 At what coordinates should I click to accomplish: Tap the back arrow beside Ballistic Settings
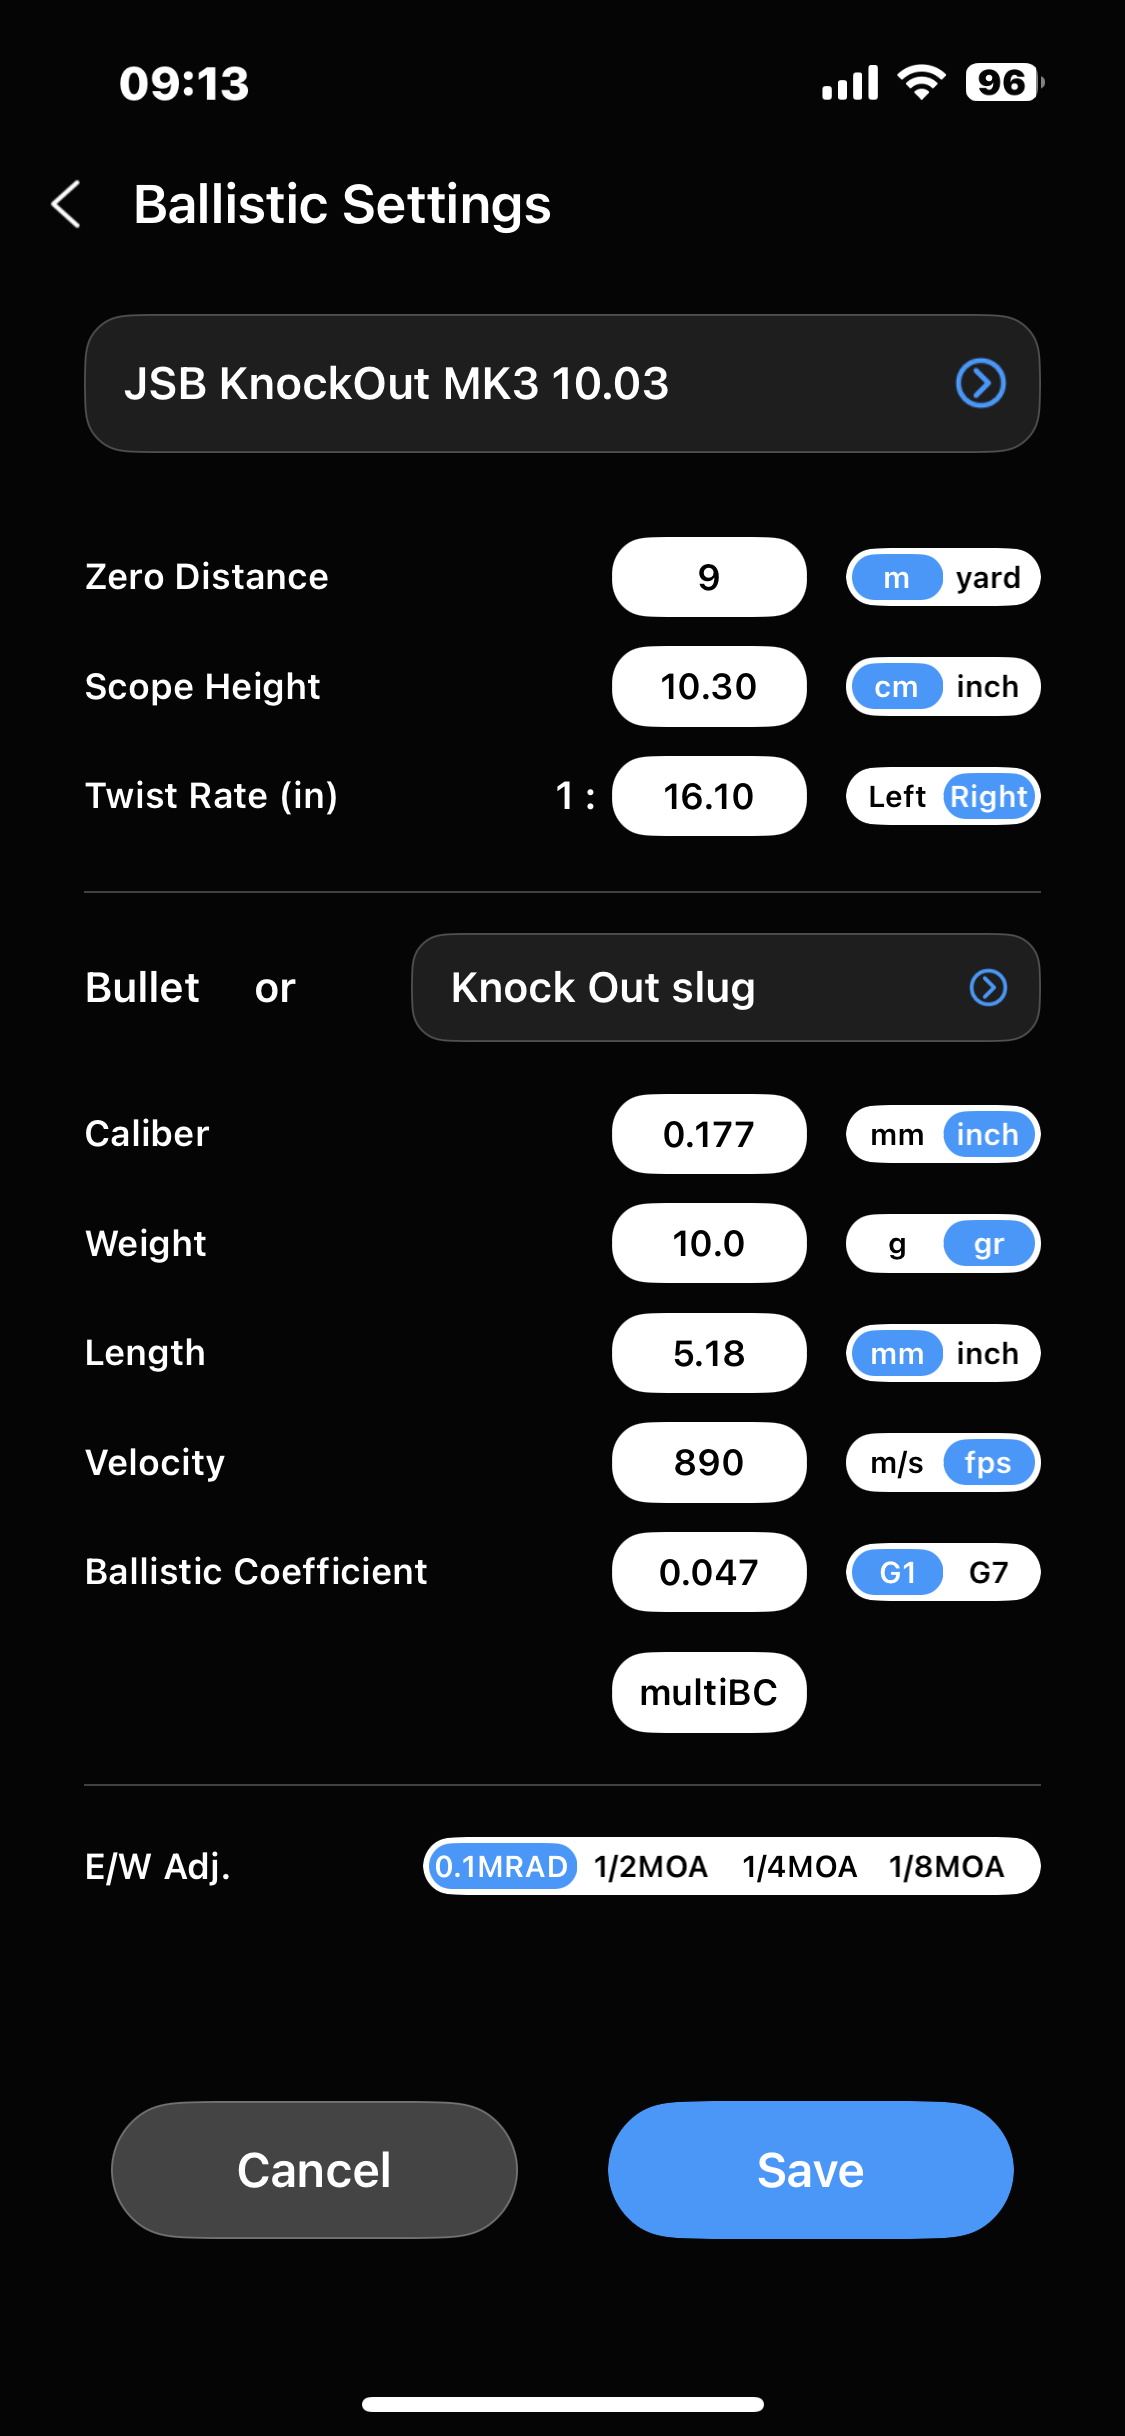(x=66, y=205)
